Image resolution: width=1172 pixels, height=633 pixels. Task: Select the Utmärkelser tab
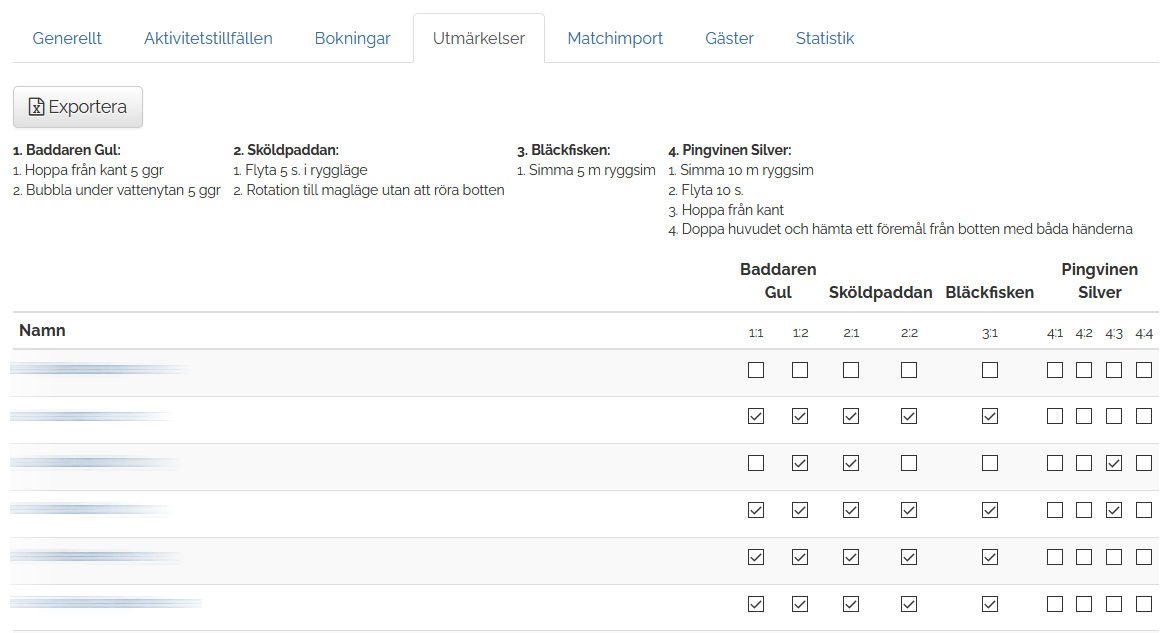coord(478,38)
